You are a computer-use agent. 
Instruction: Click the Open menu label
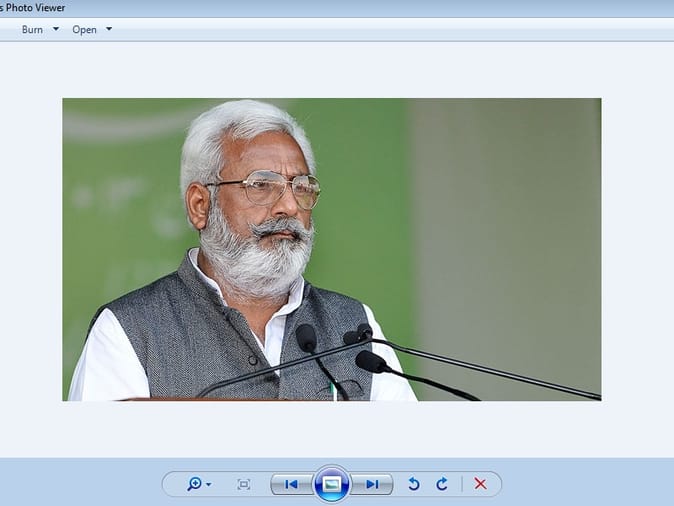(x=84, y=30)
